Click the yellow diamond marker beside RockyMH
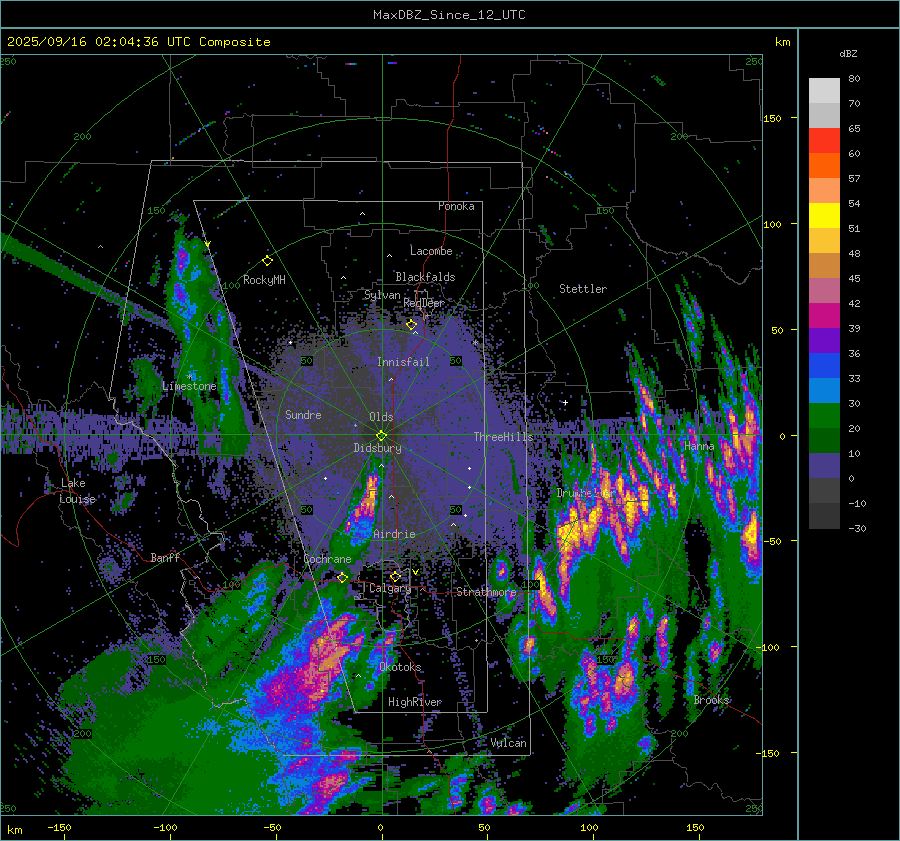The height and width of the screenshot is (841, 900). [267, 261]
